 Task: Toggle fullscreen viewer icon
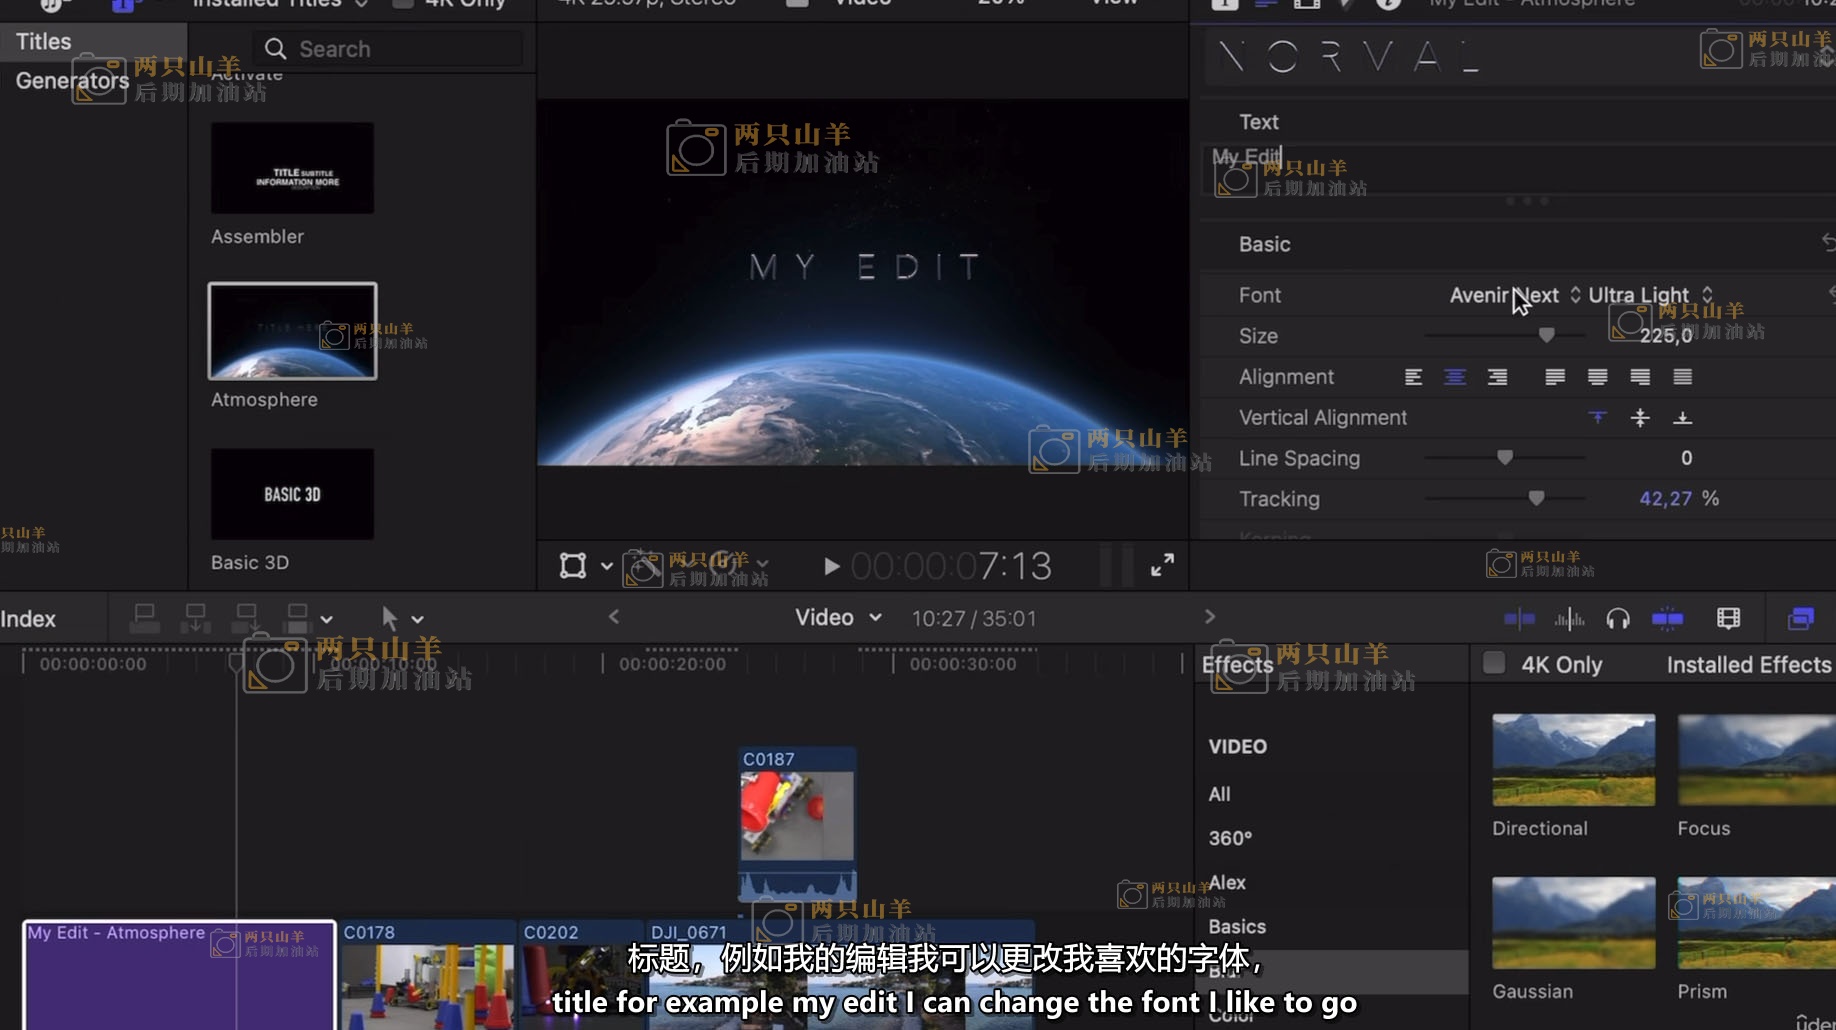click(x=1162, y=566)
